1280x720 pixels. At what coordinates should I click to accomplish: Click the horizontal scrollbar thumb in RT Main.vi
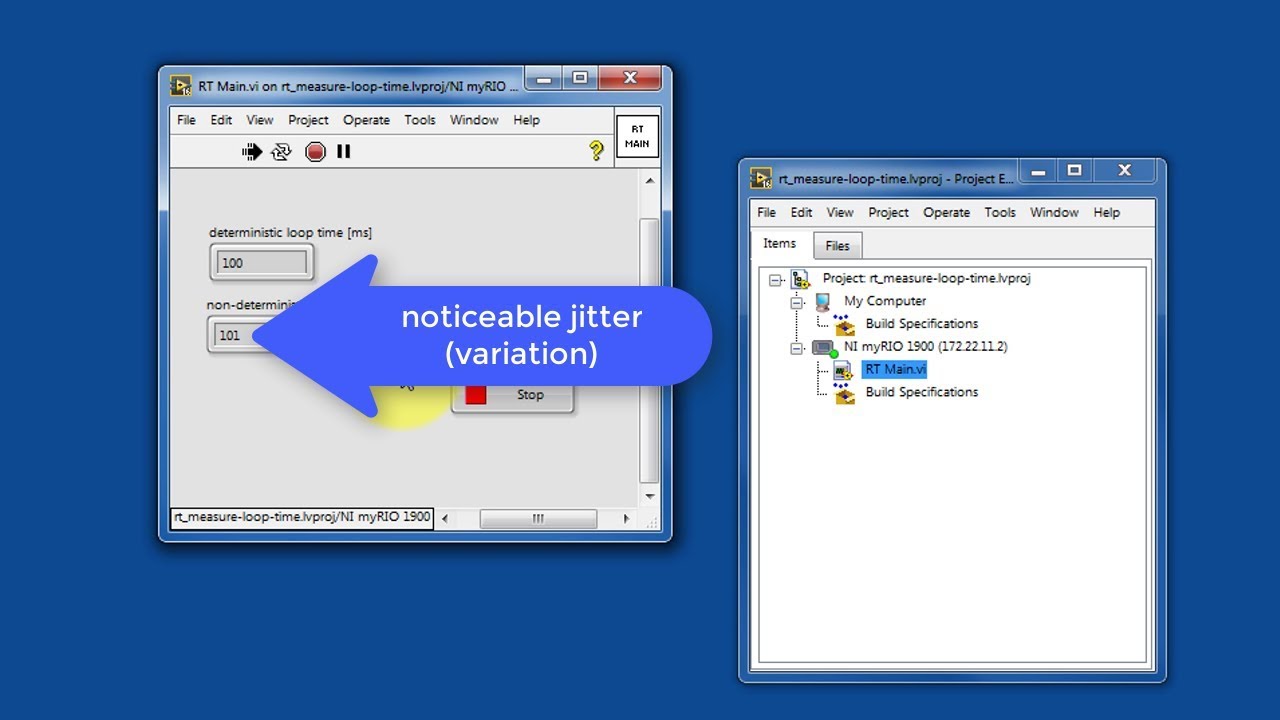(x=538, y=519)
